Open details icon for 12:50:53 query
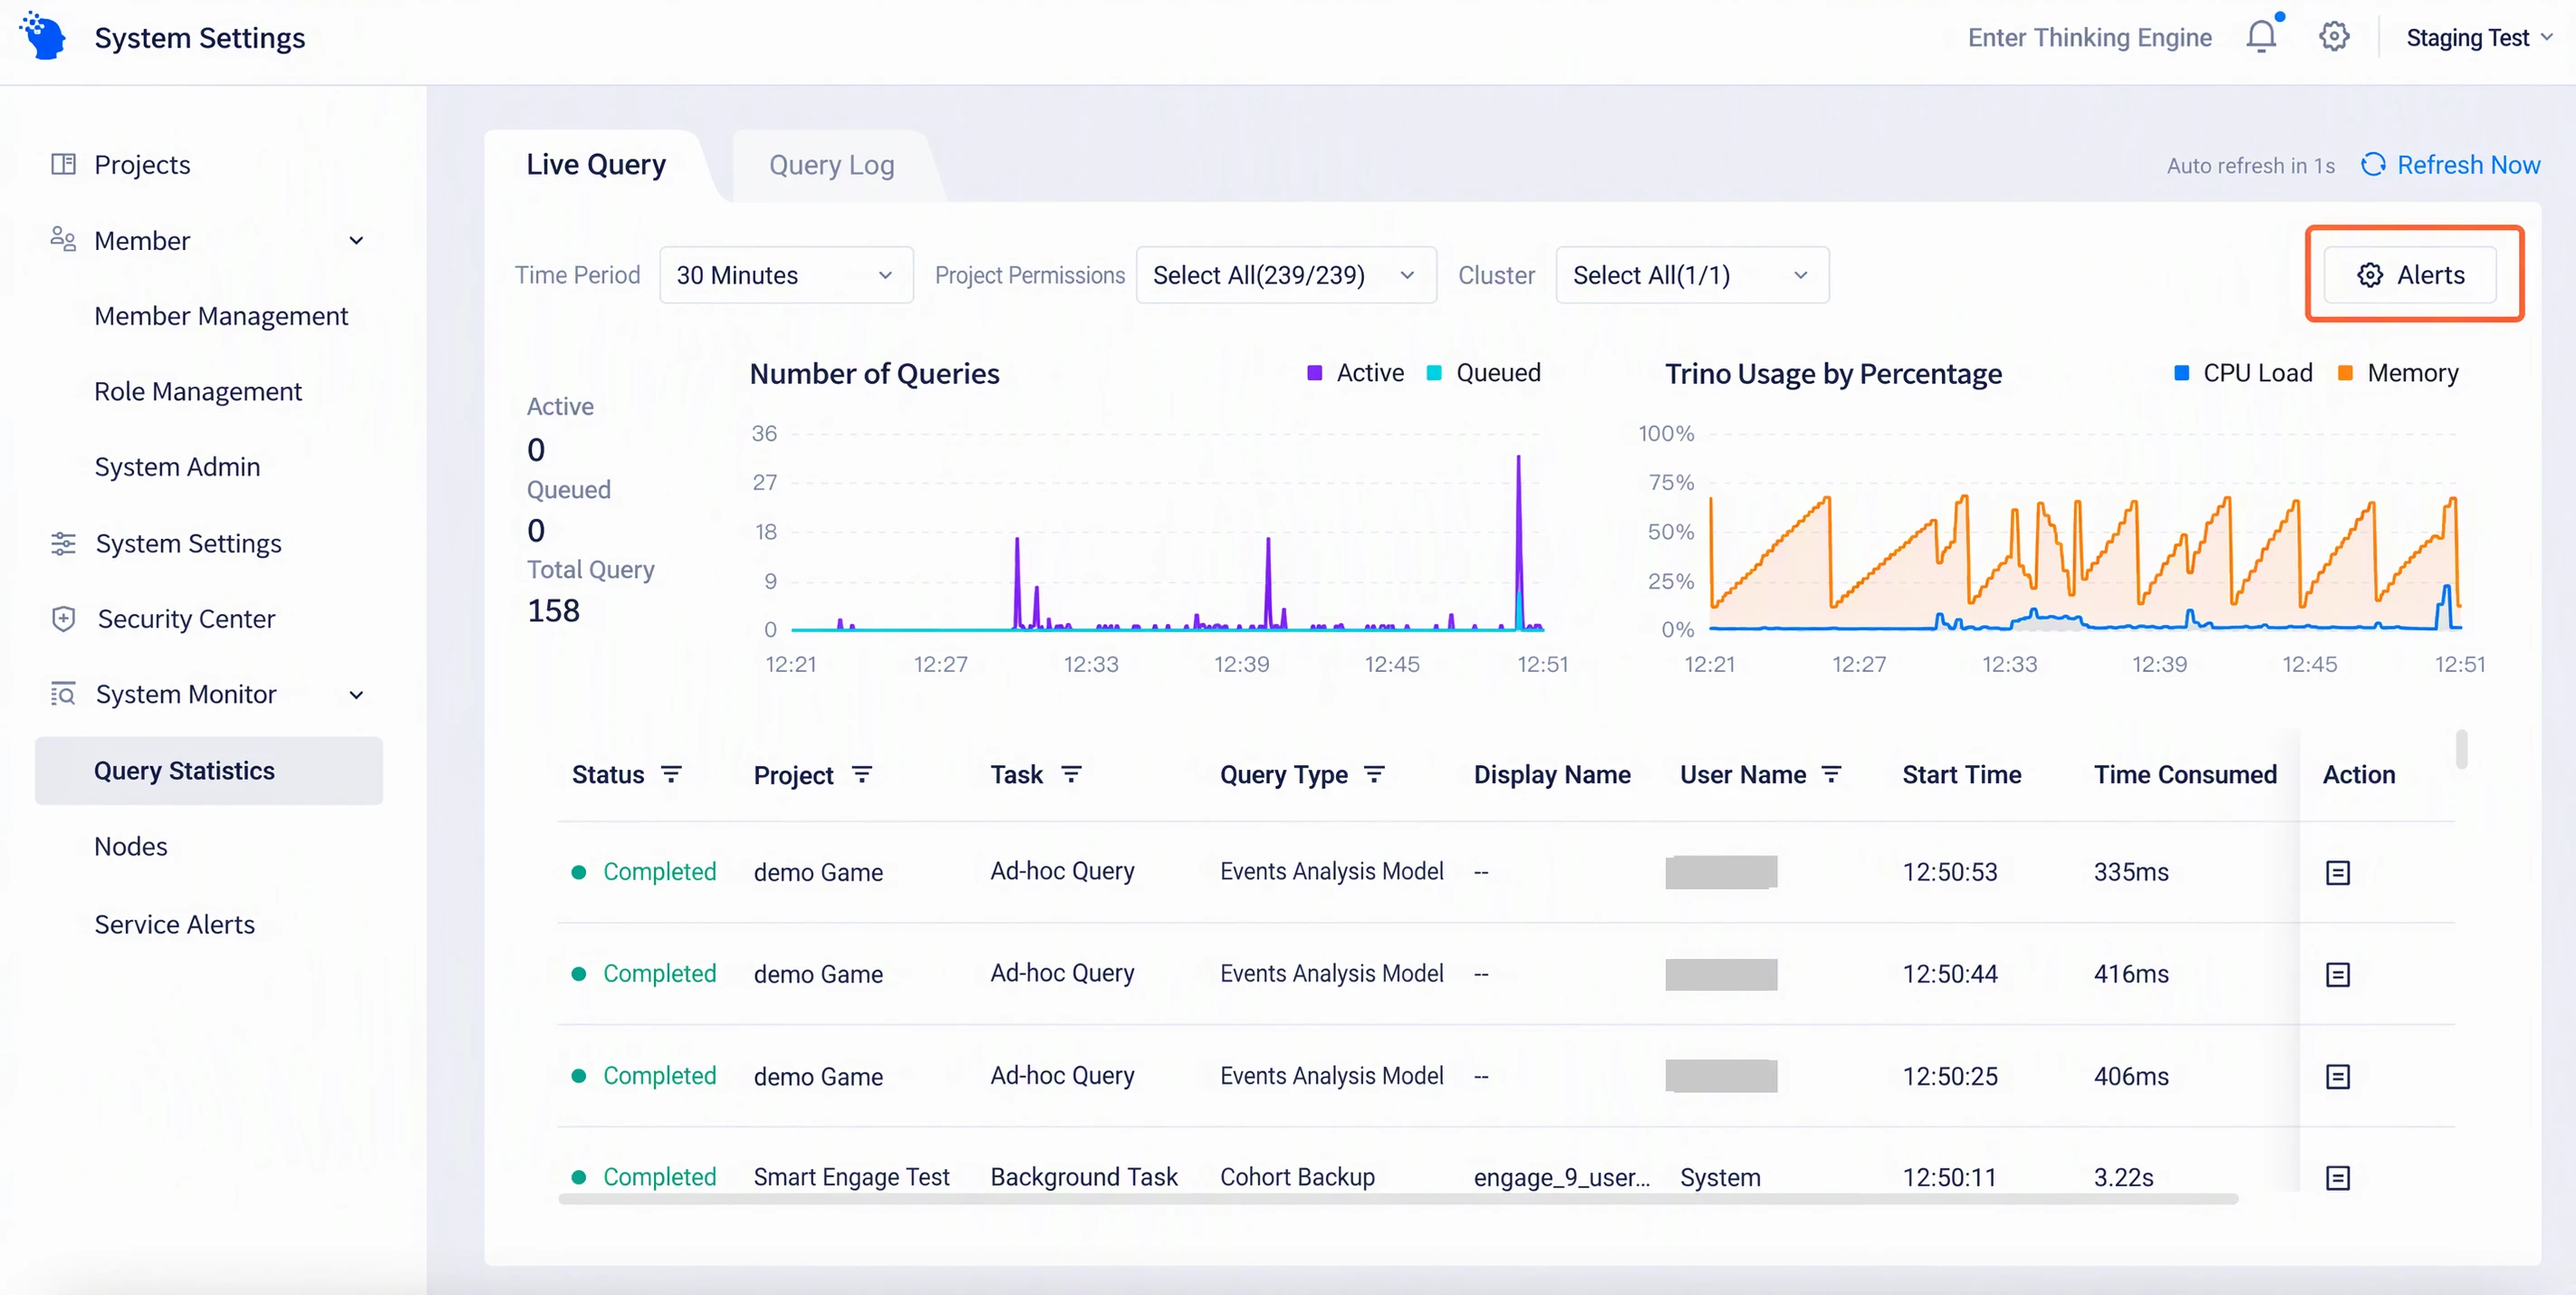This screenshot has width=2576, height=1295. 2337,872
